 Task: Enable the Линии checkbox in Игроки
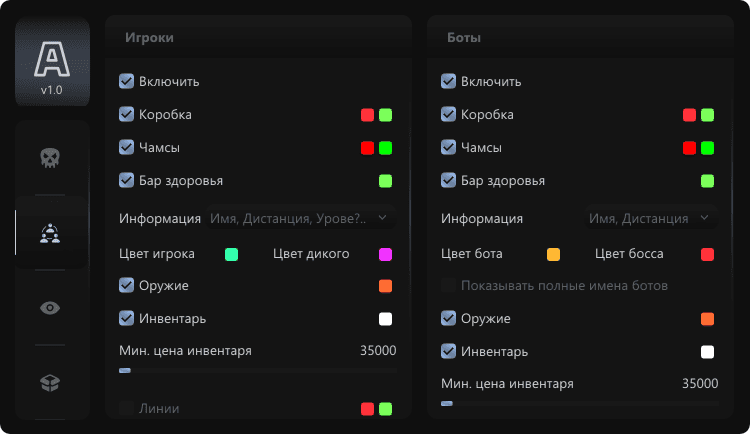[127, 408]
